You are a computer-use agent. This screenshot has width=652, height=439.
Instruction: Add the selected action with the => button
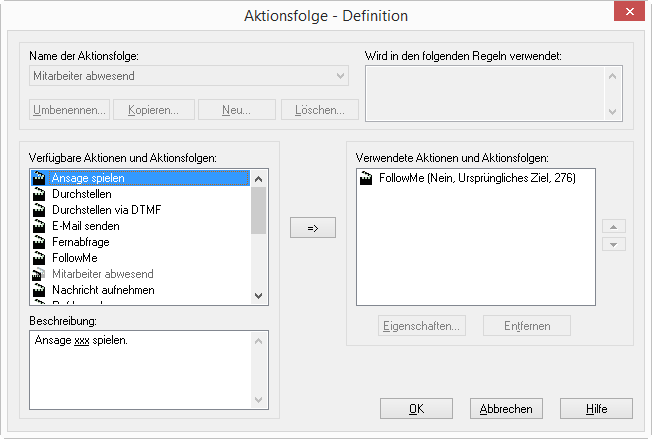(312, 229)
